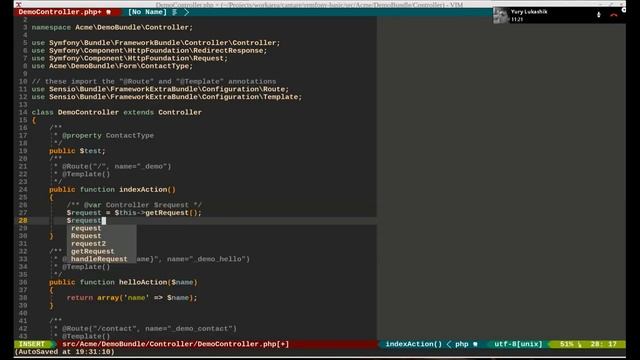This screenshot has width=640, height=360.
Task: Click the AutoSaved at 19:31:10 message
Action: [64, 352]
